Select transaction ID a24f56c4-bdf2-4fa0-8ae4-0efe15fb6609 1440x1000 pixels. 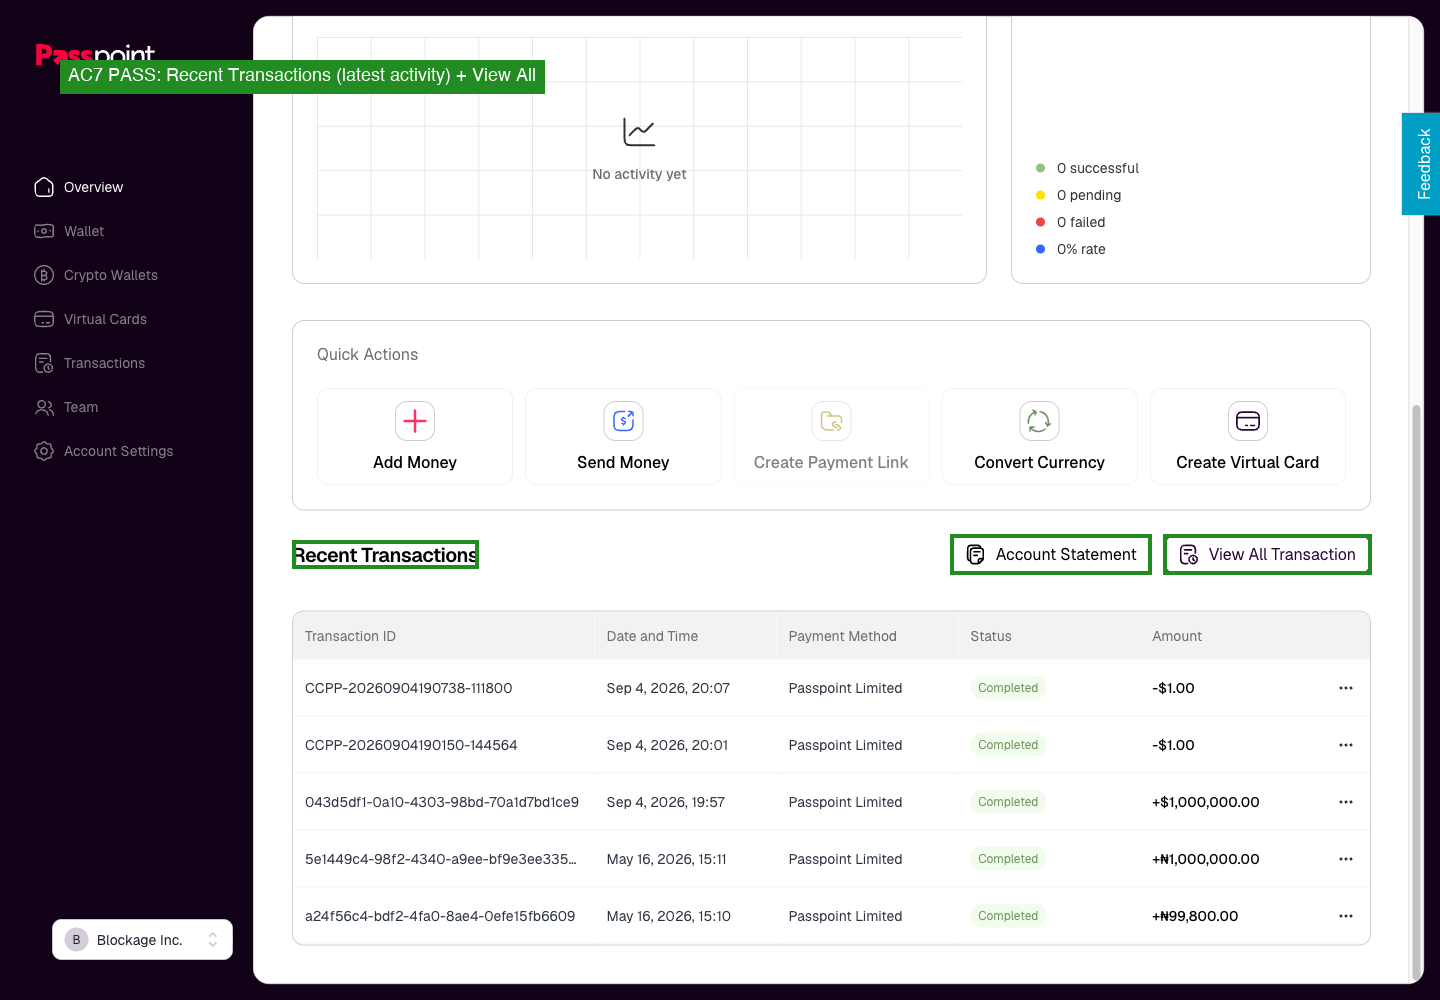click(x=440, y=916)
